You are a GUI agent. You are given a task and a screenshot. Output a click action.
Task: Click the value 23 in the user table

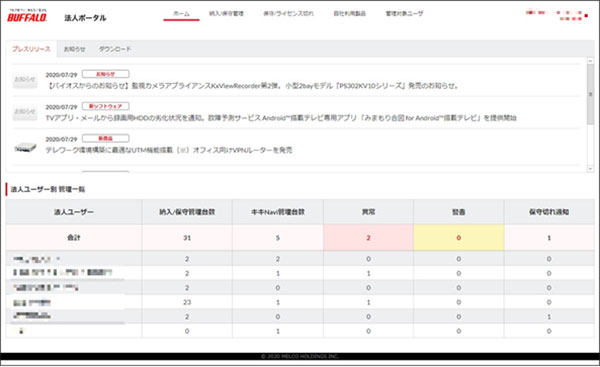click(187, 302)
